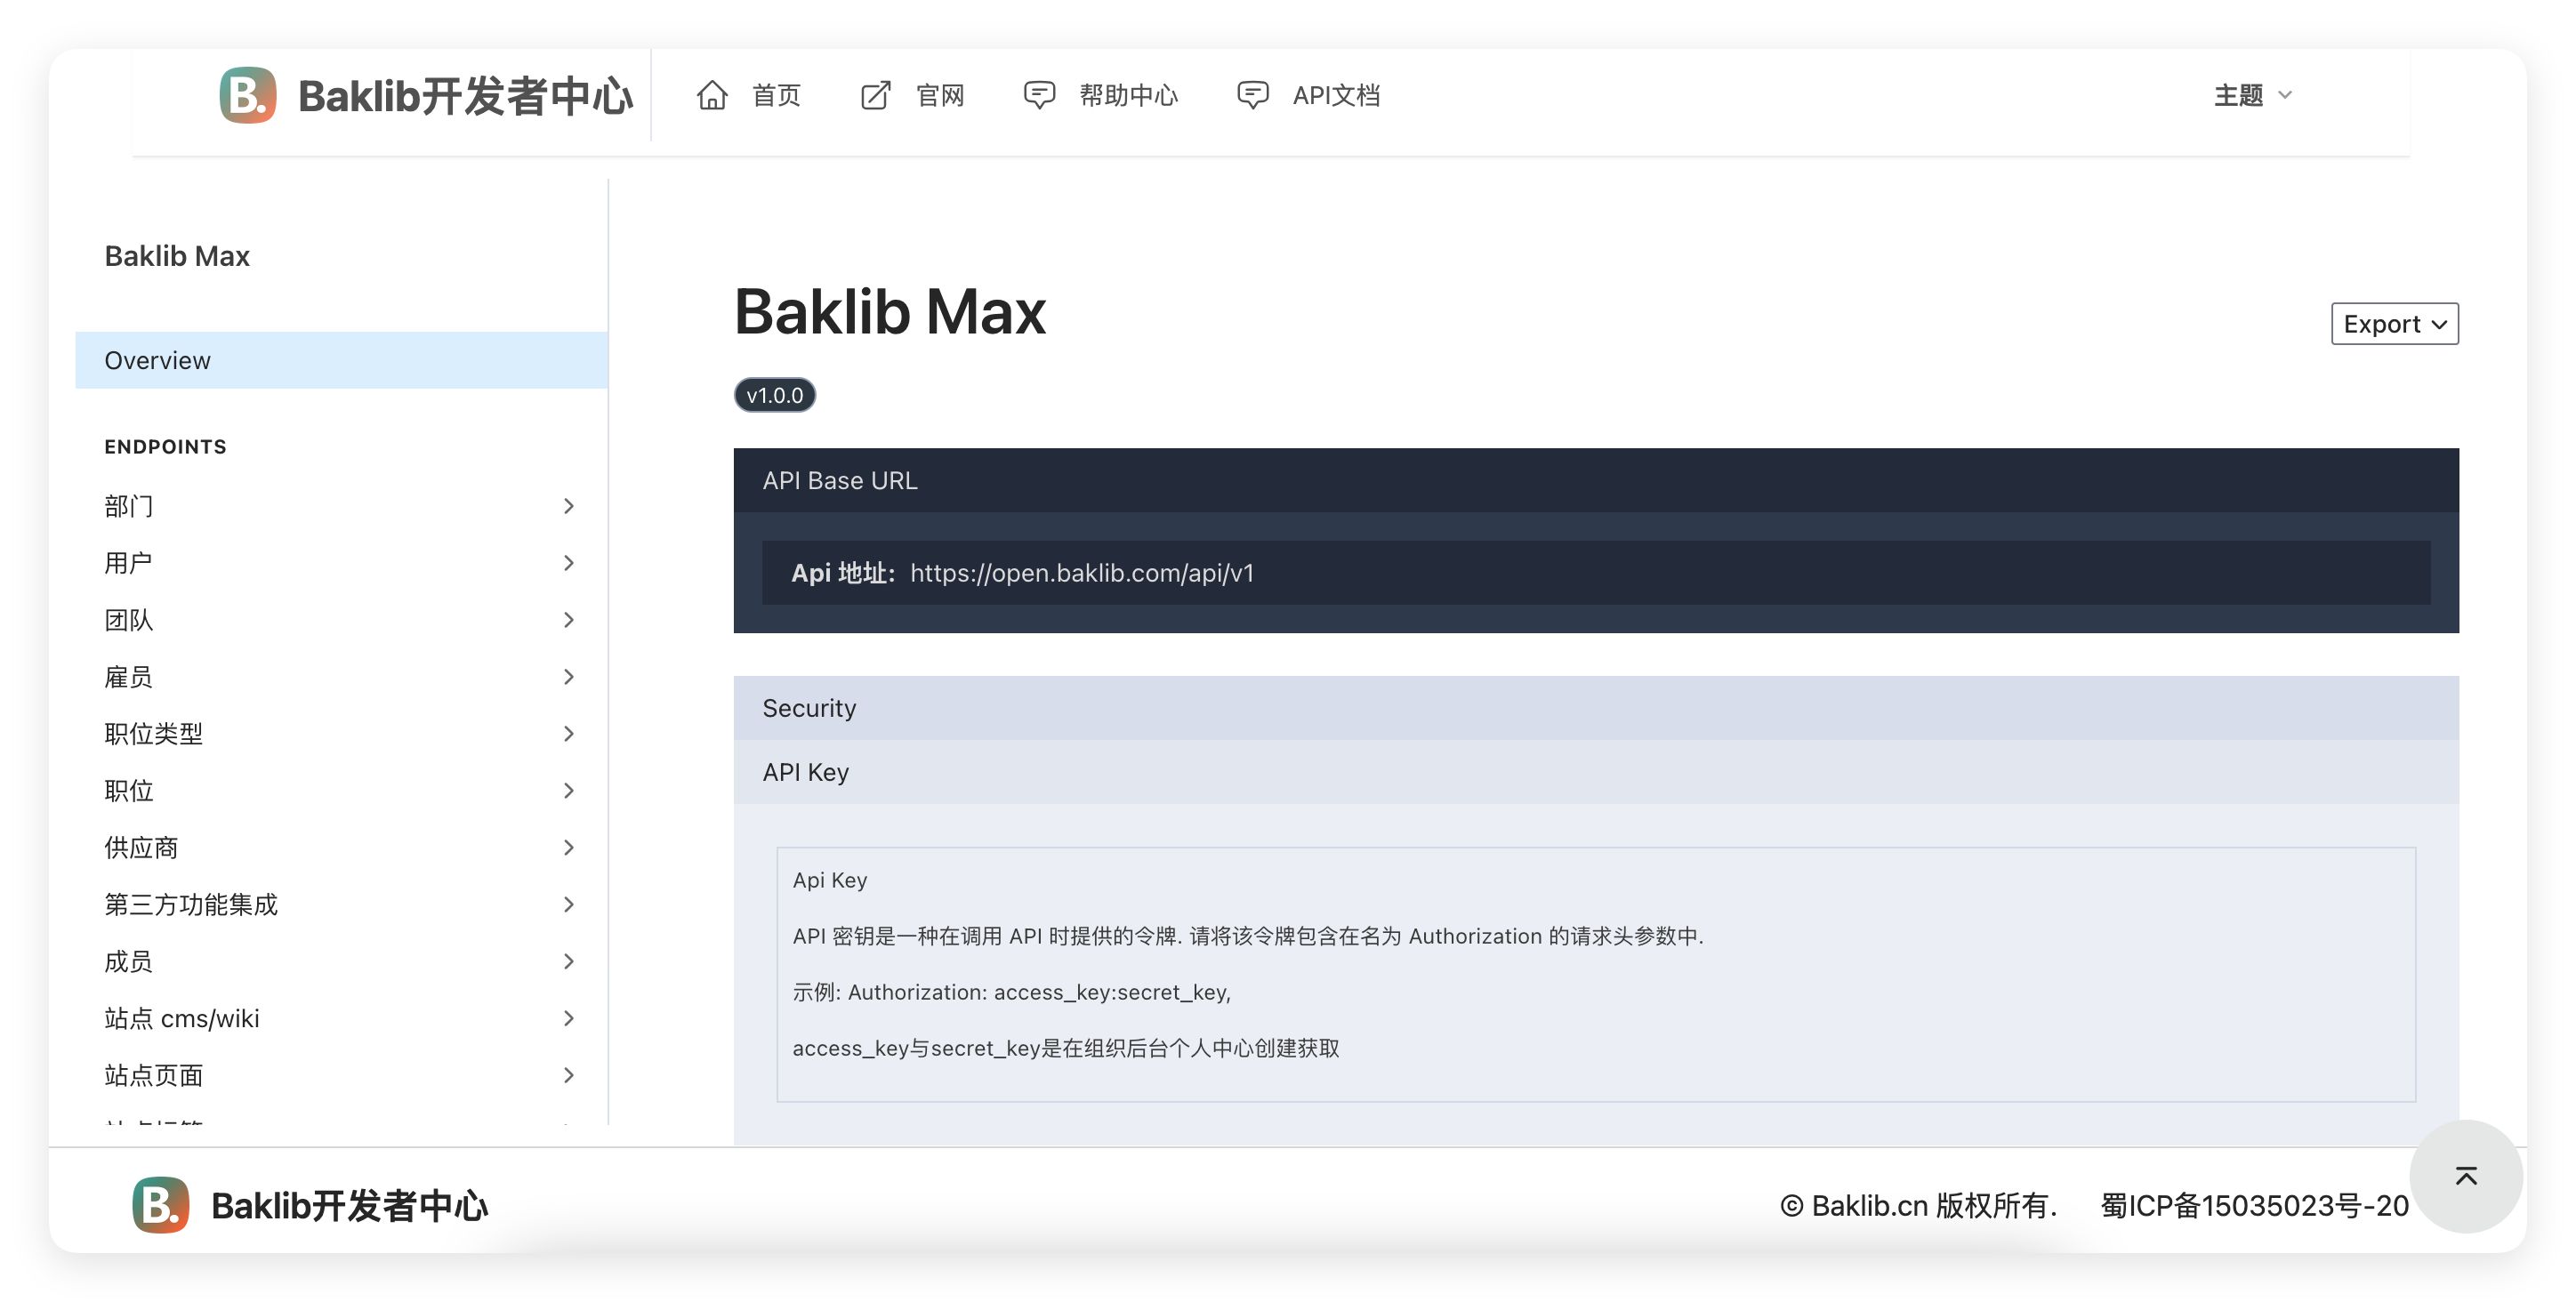The image size is (2576, 1302).
Task: Go to 帮助中心 in top navigation
Action: click(1128, 95)
